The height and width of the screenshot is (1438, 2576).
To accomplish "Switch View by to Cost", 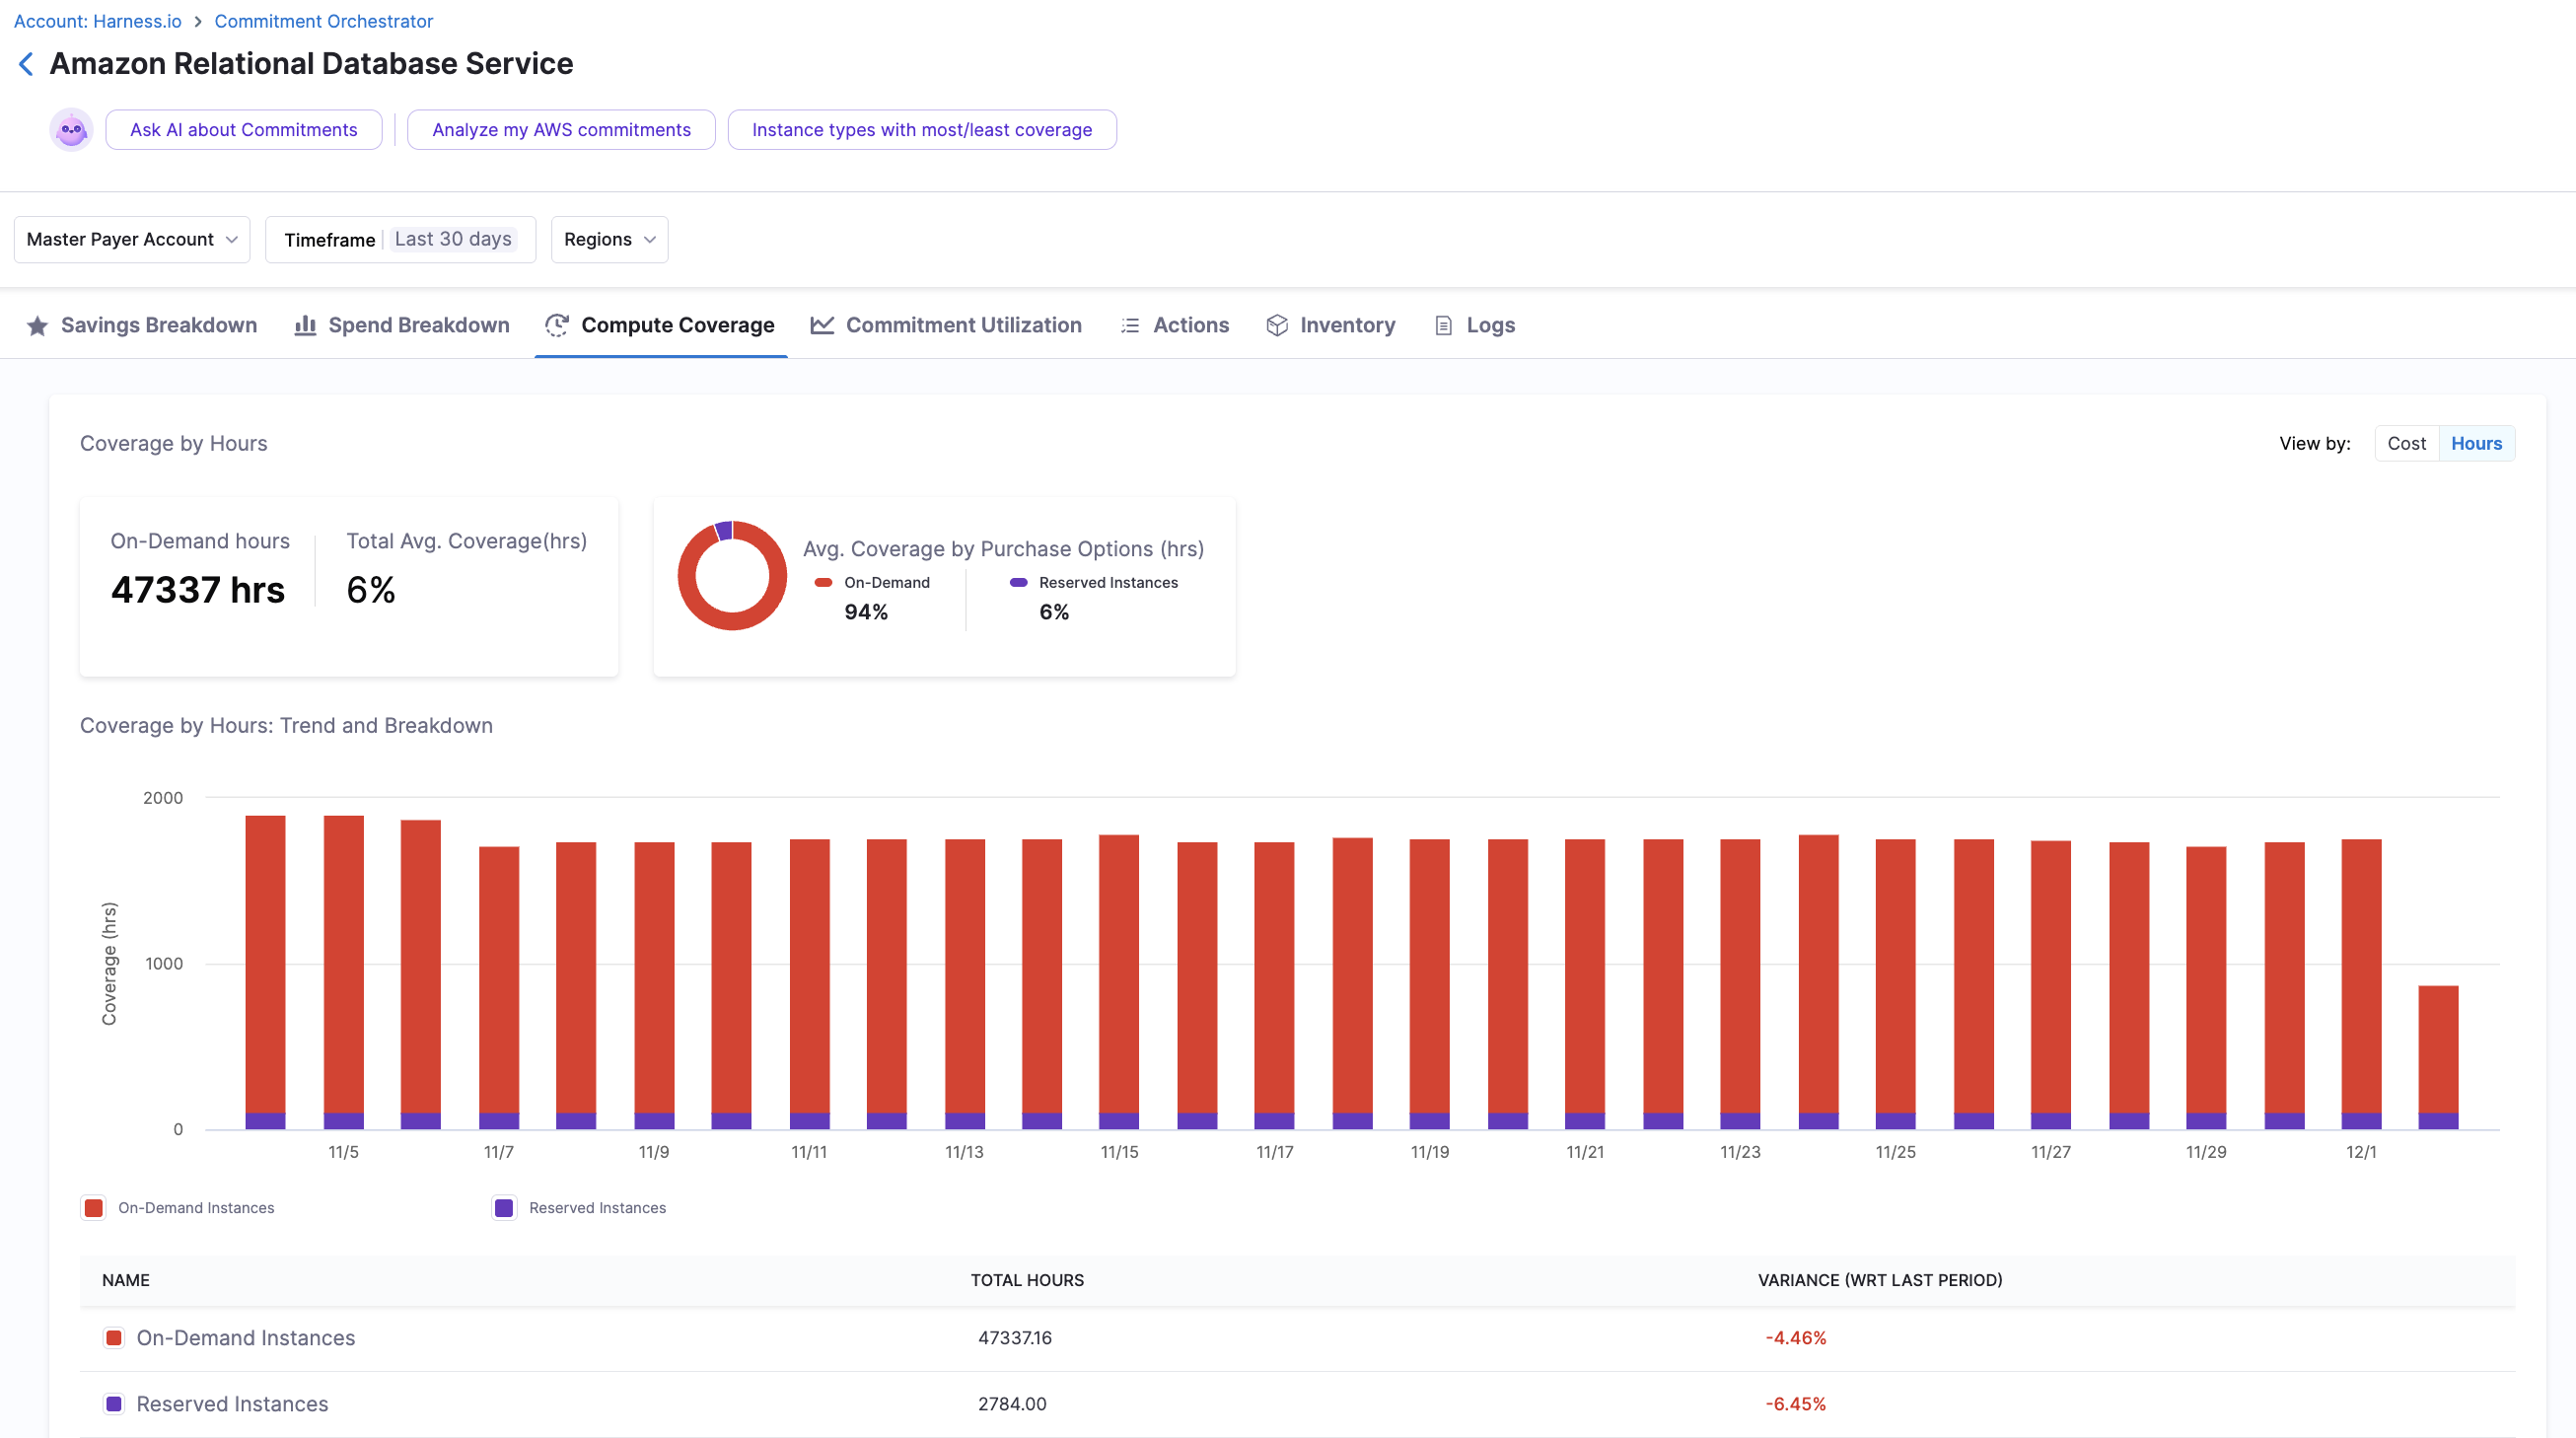I will coord(2405,444).
